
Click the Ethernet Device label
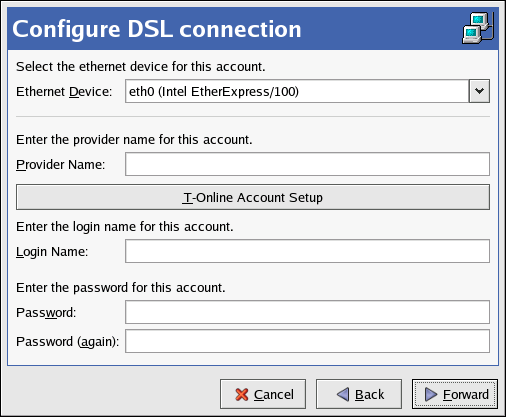tap(64, 92)
